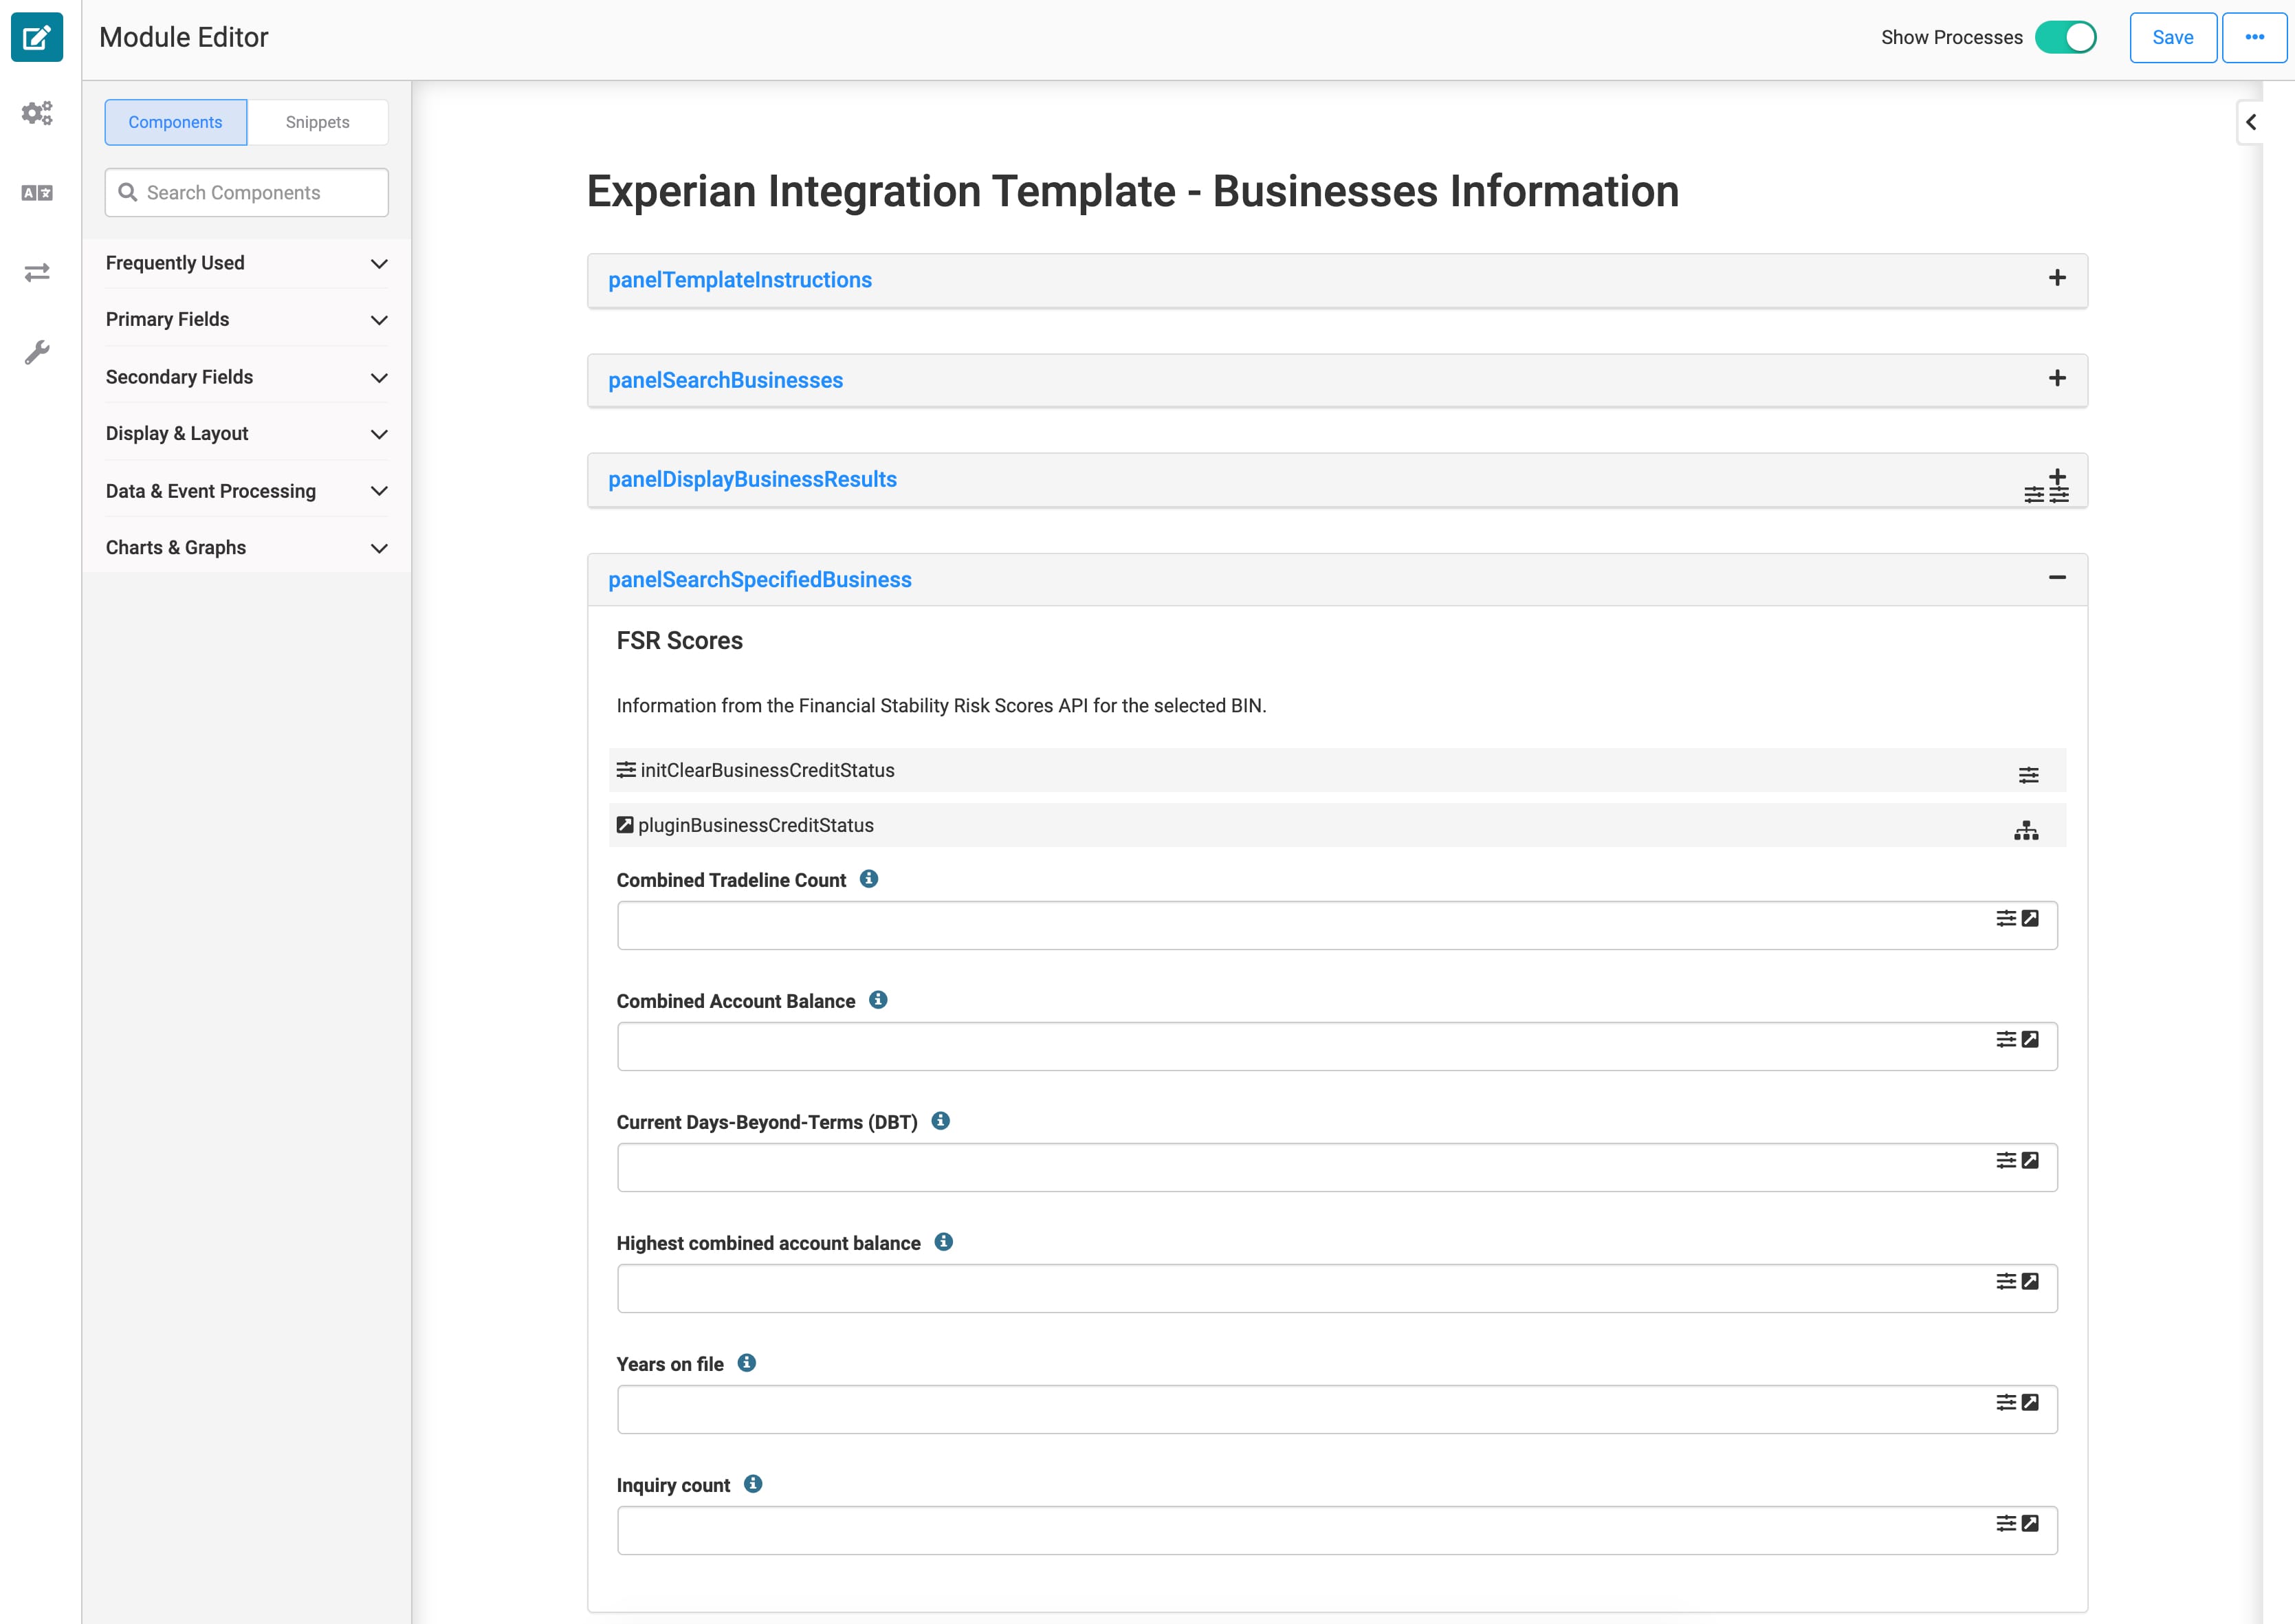Switch to the Snippets tab
2295x1624 pixels.
click(317, 122)
